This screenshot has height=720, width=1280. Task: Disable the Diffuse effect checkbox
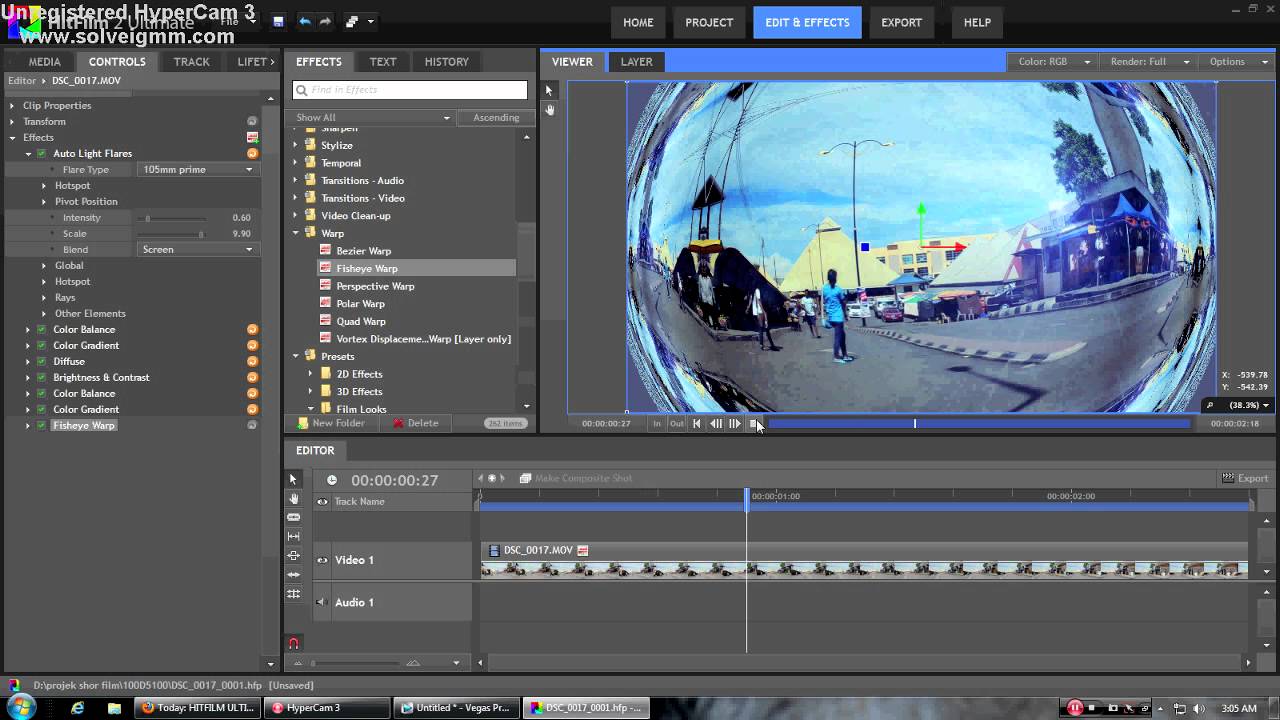tap(41, 361)
